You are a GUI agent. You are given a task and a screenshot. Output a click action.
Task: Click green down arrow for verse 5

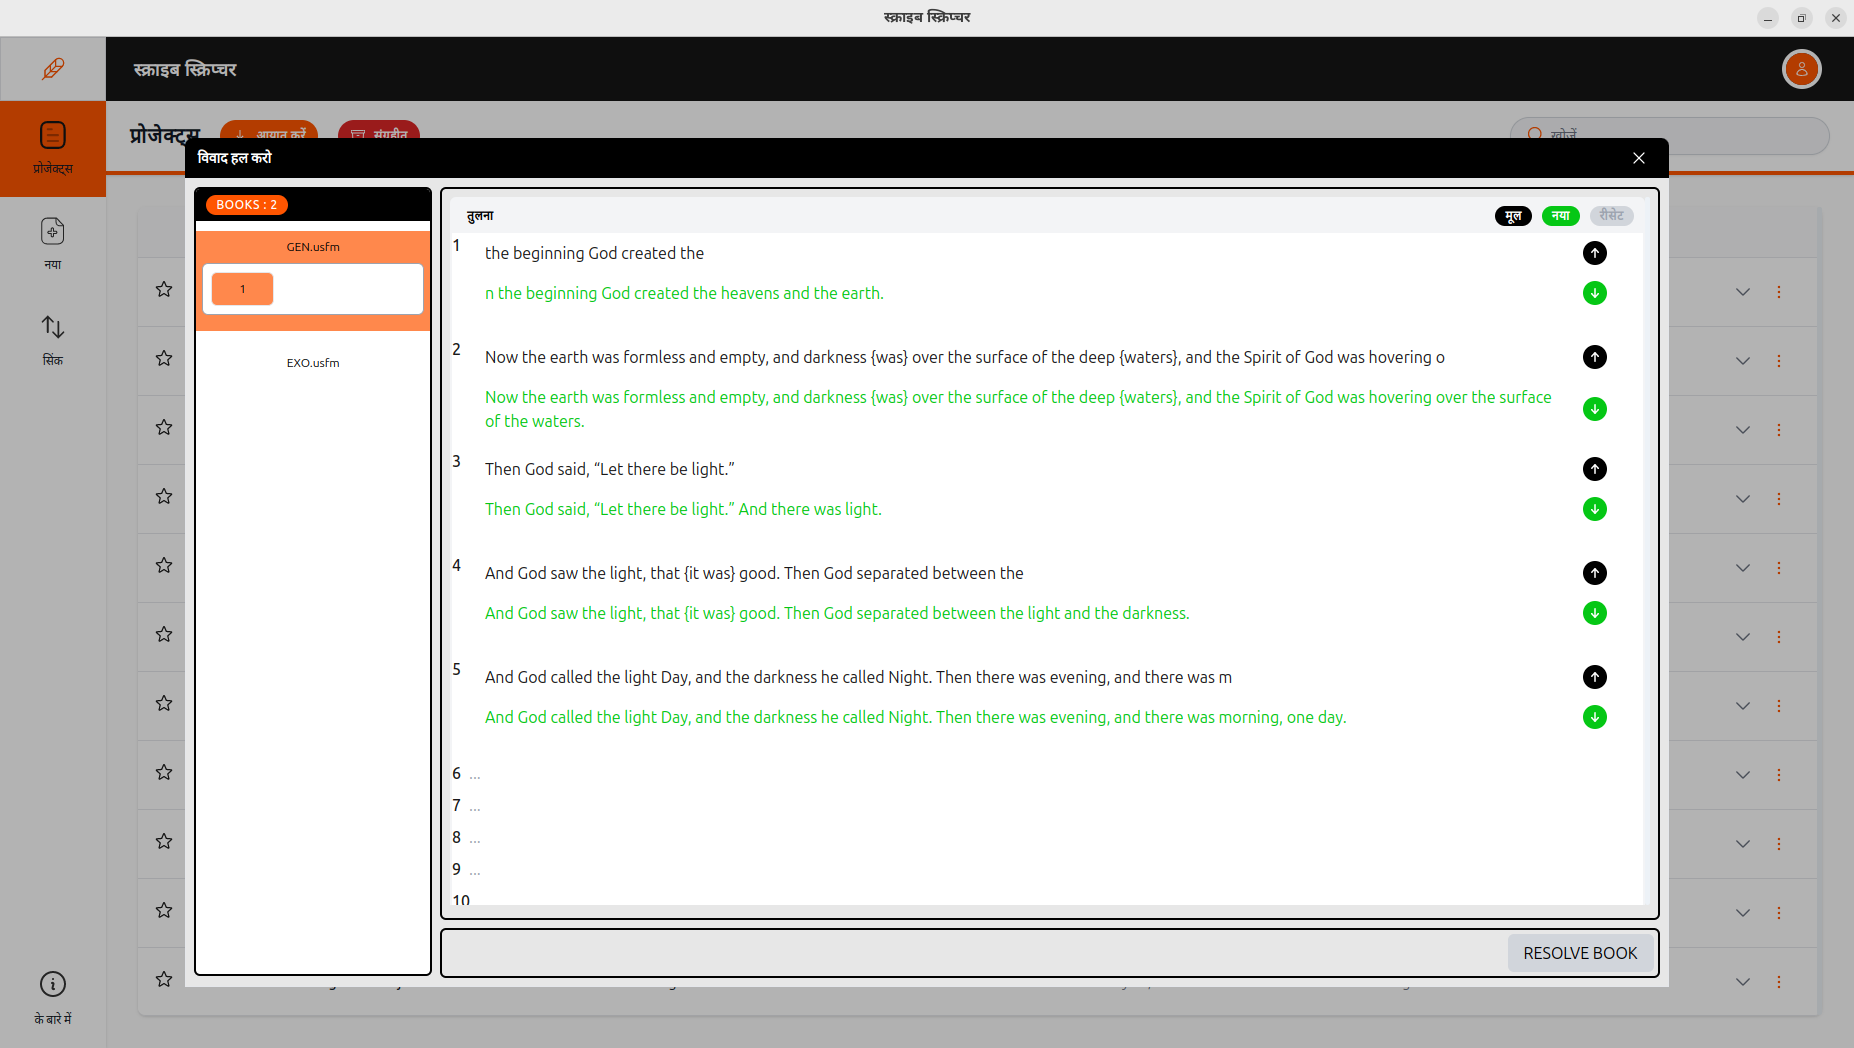coord(1594,717)
